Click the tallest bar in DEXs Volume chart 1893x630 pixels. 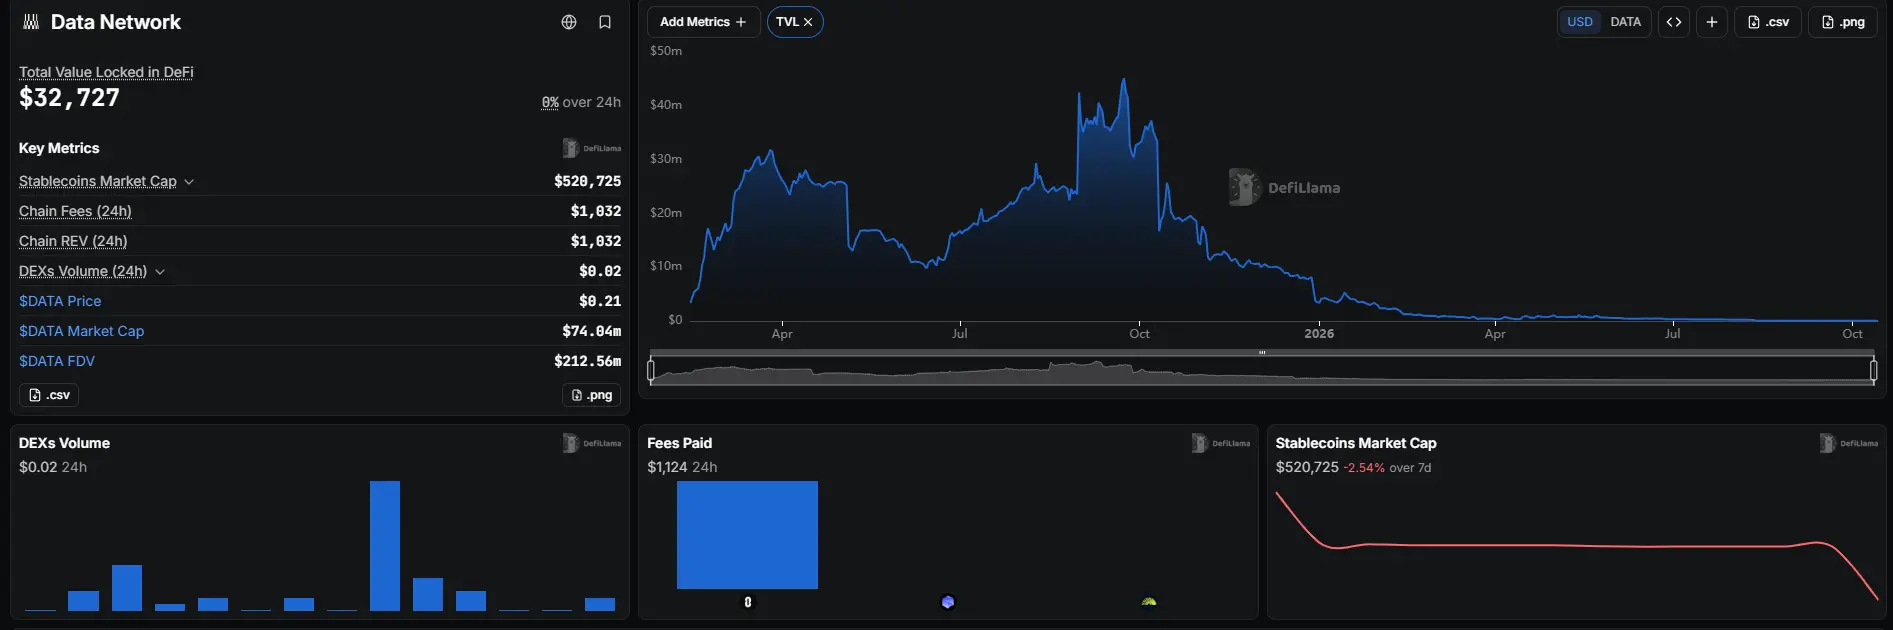point(385,546)
